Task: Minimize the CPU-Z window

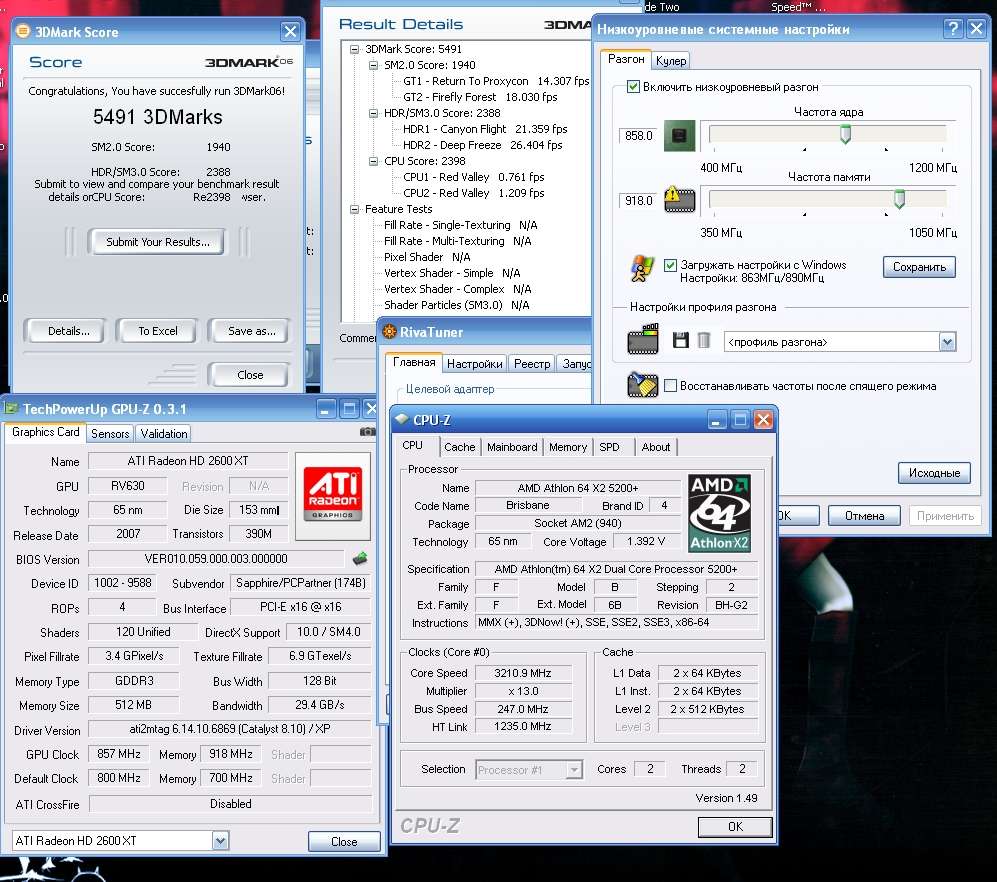Action: (x=716, y=420)
